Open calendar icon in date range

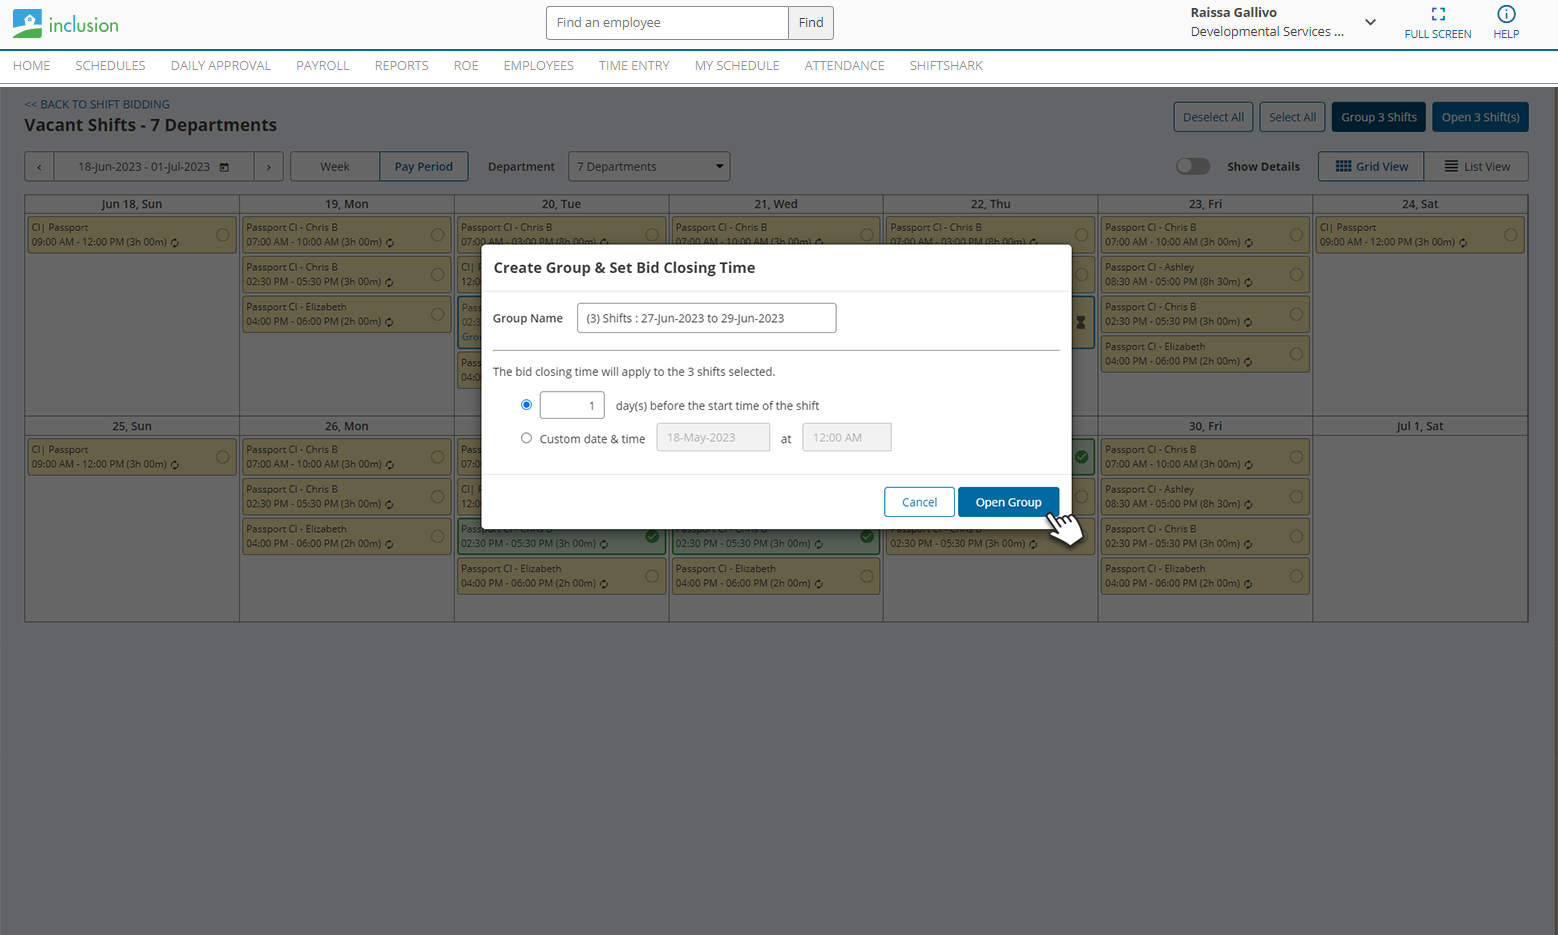click(x=224, y=167)
